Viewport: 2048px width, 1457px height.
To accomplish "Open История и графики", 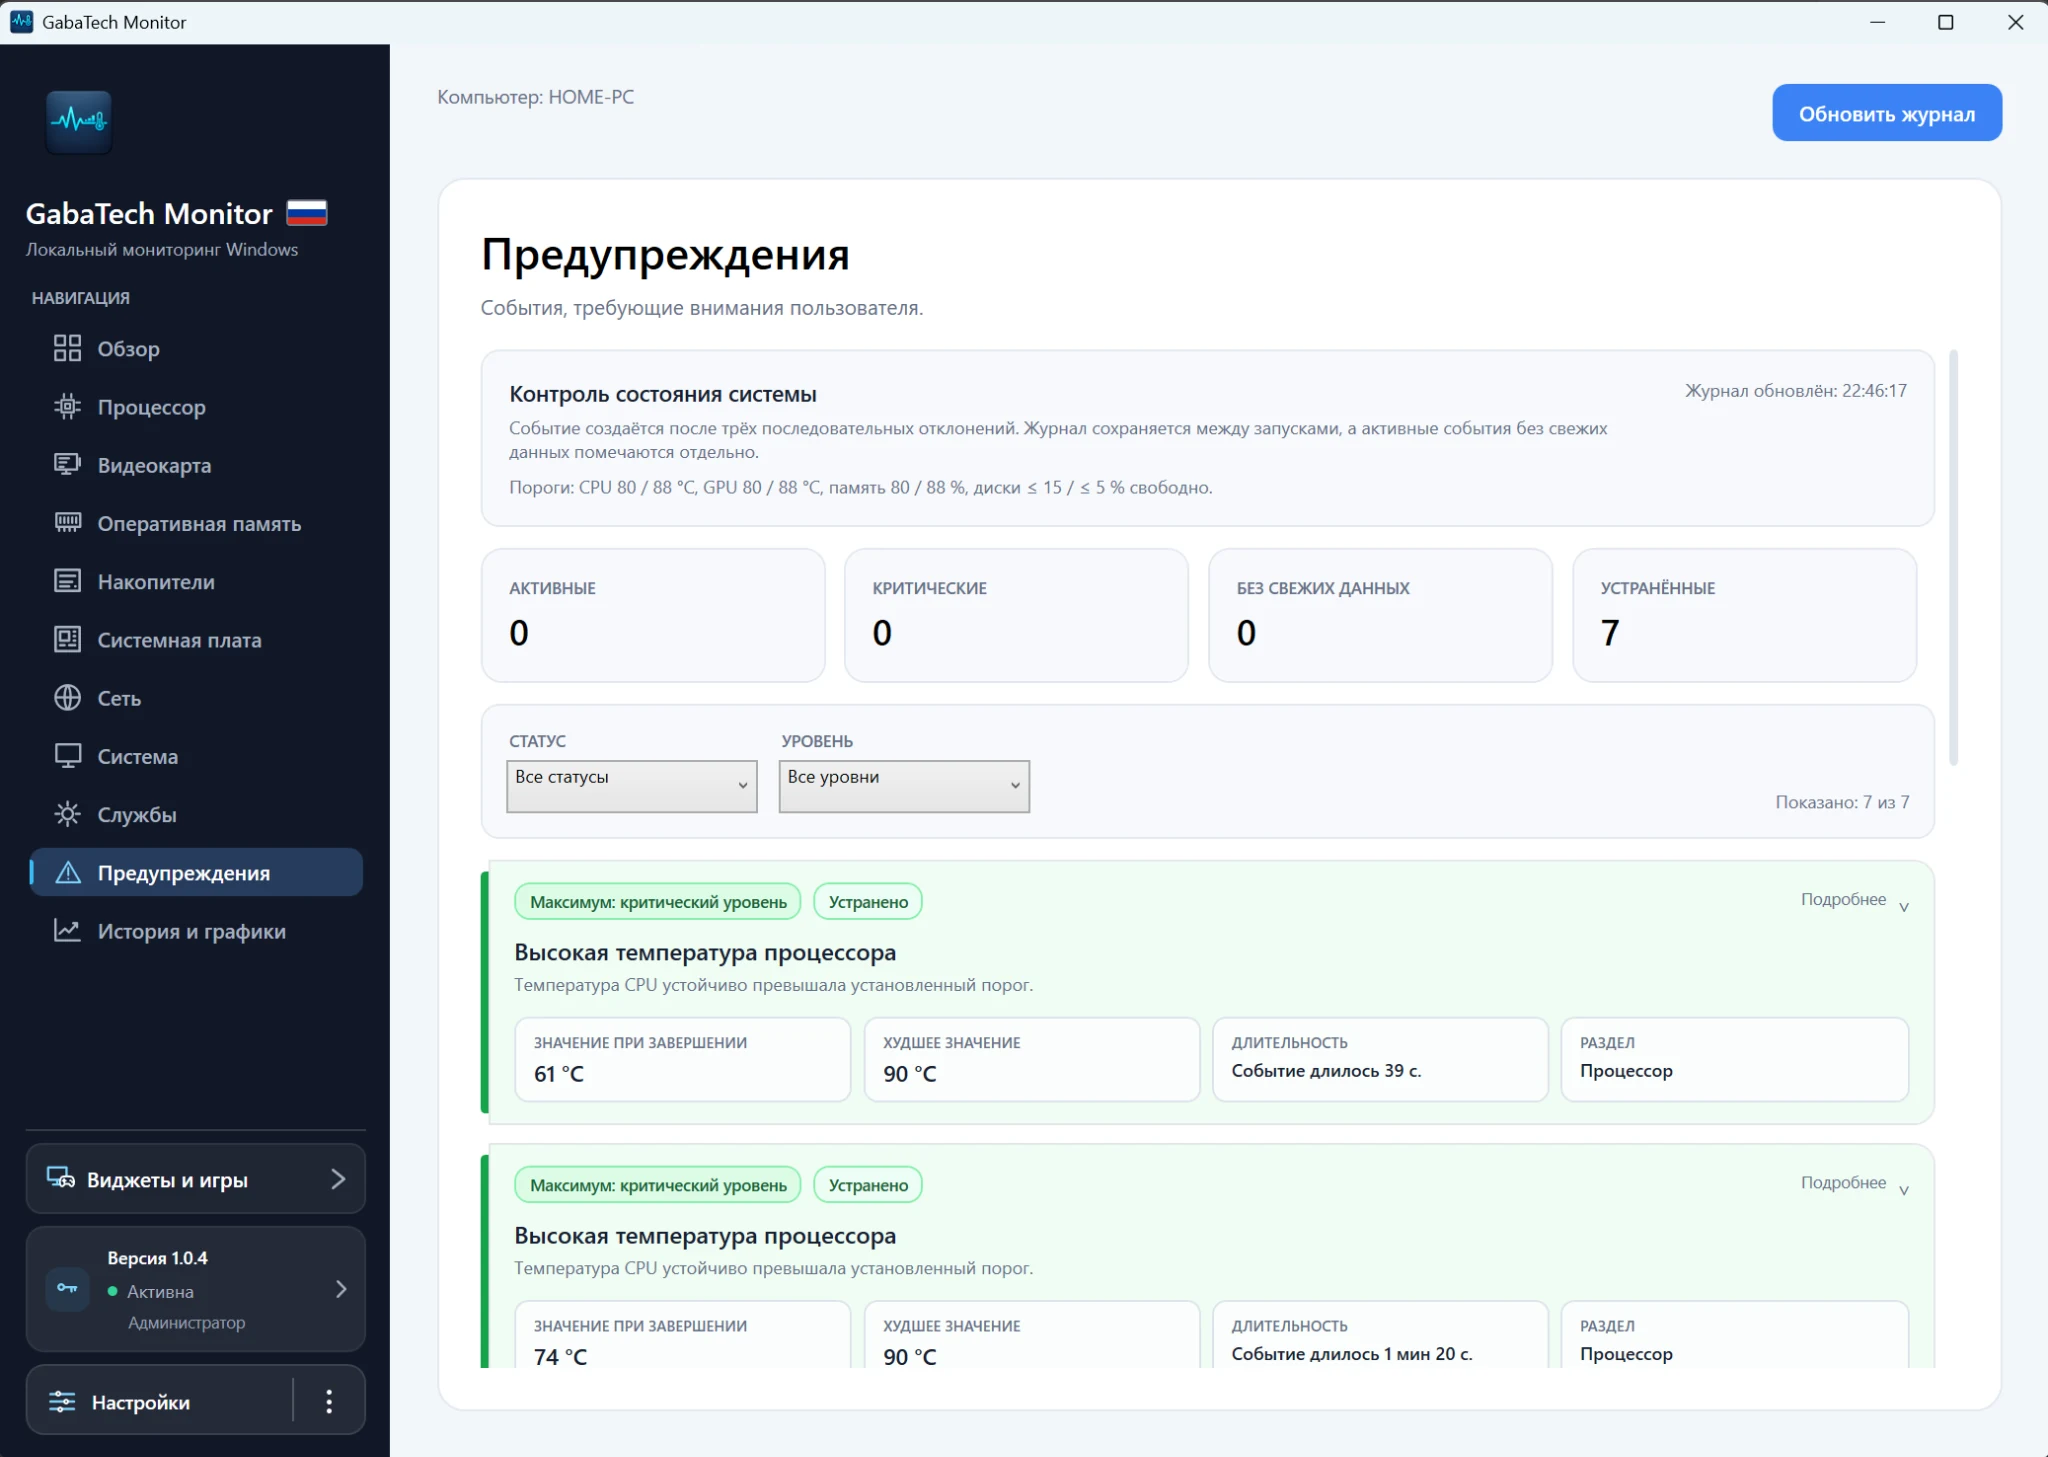I will pos(196,930).
